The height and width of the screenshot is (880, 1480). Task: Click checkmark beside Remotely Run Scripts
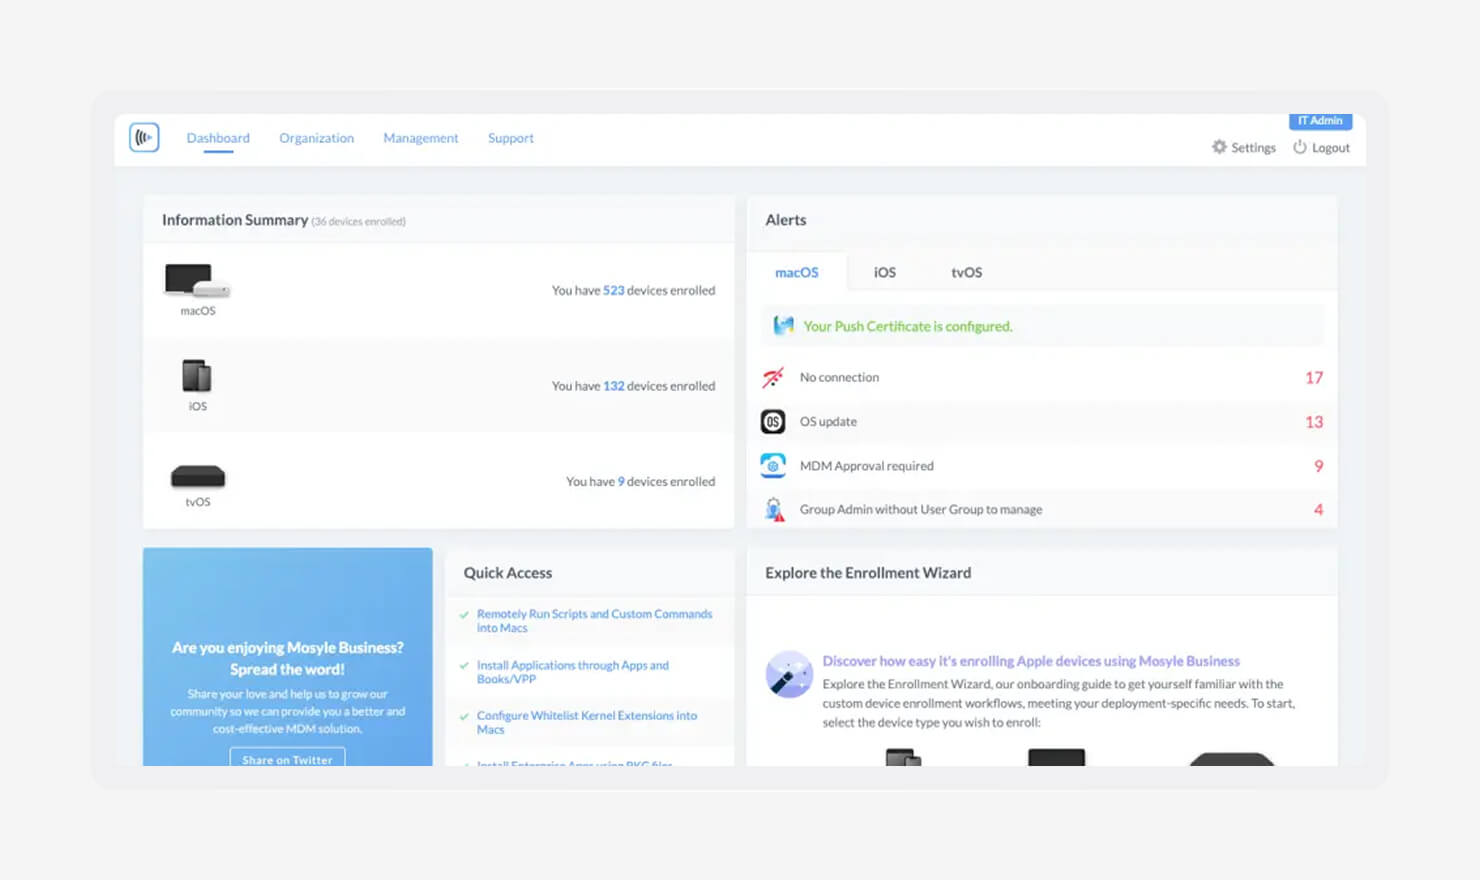coord(464,615)
